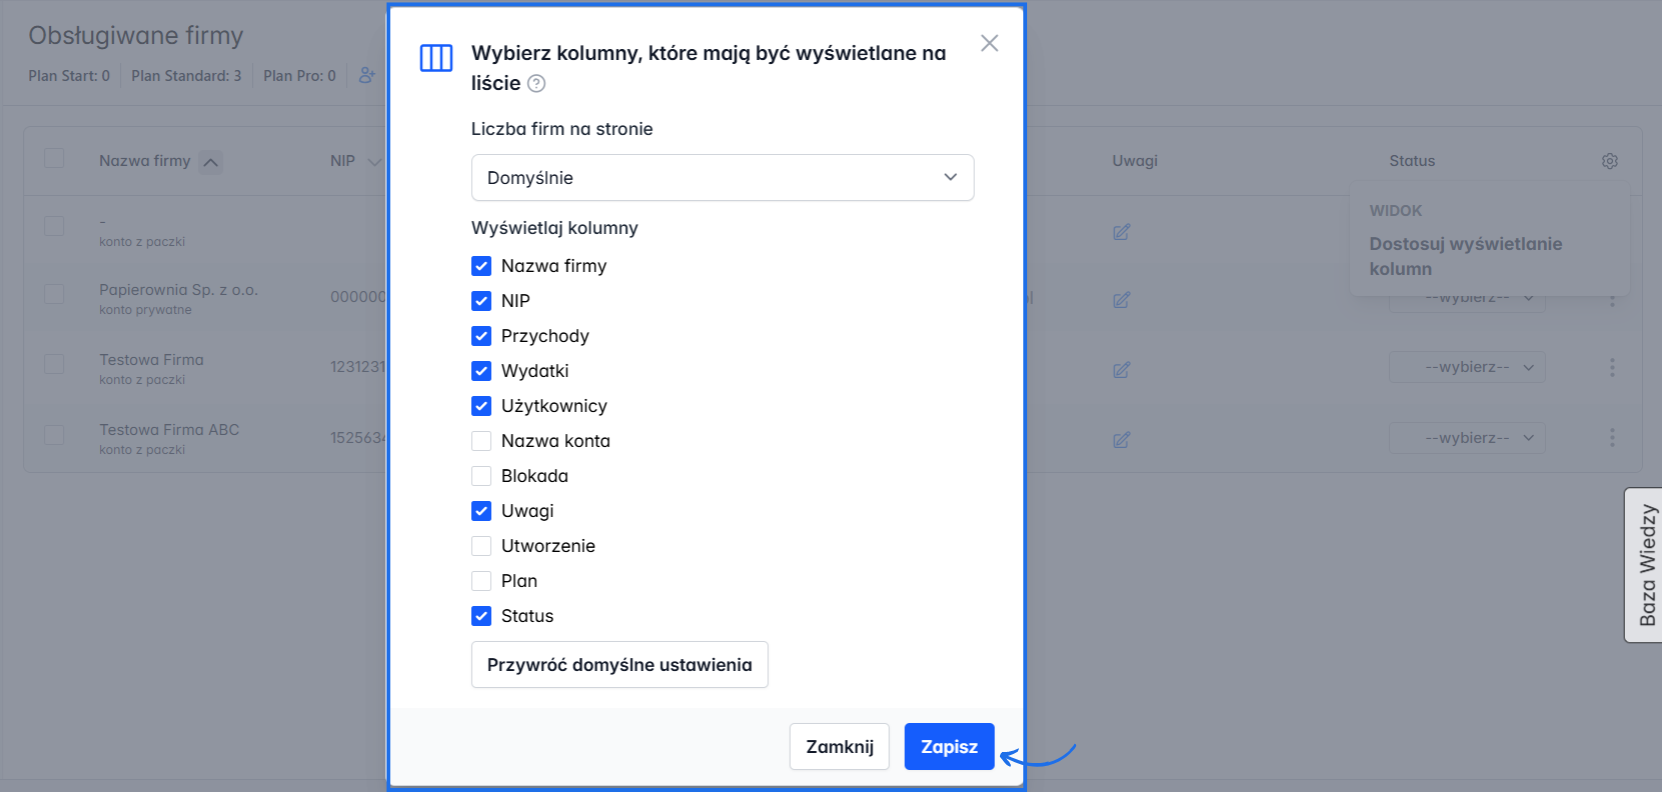Screen dimensions: 1662x792
Task: Open status dropdown for Testowa Firma ABC
Action: tap(1467, 438)
